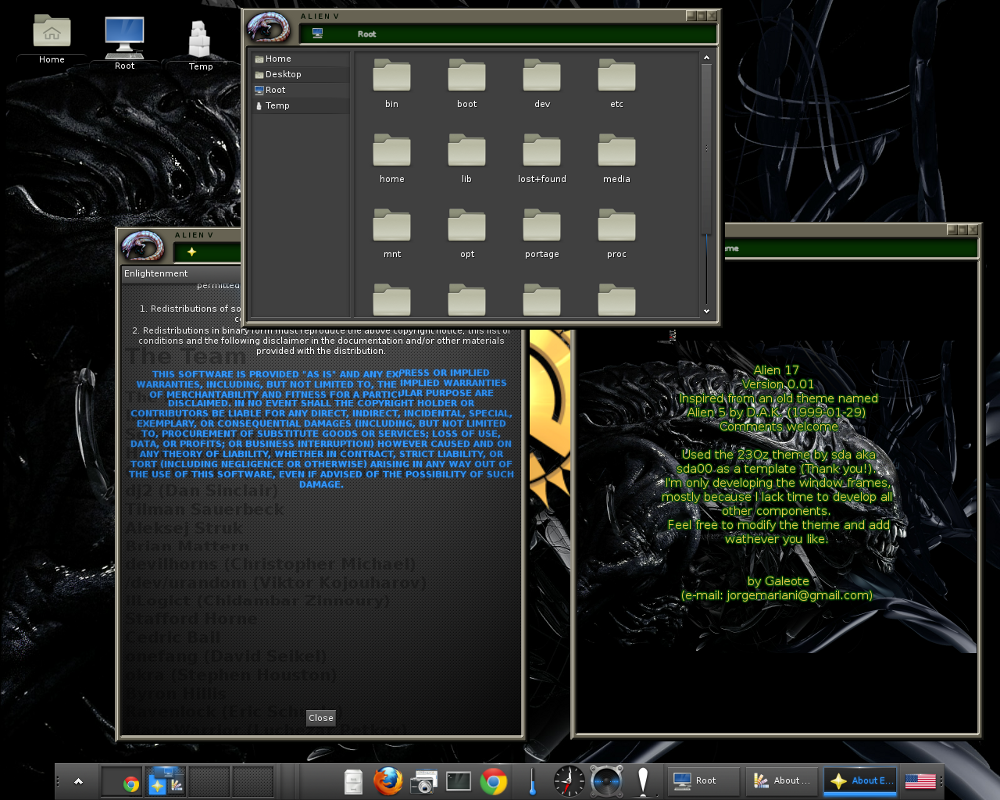Launch Firefox from the shelf
Image resolution: width=1000 pixels, height=800 pixels.
pos(388,781)
